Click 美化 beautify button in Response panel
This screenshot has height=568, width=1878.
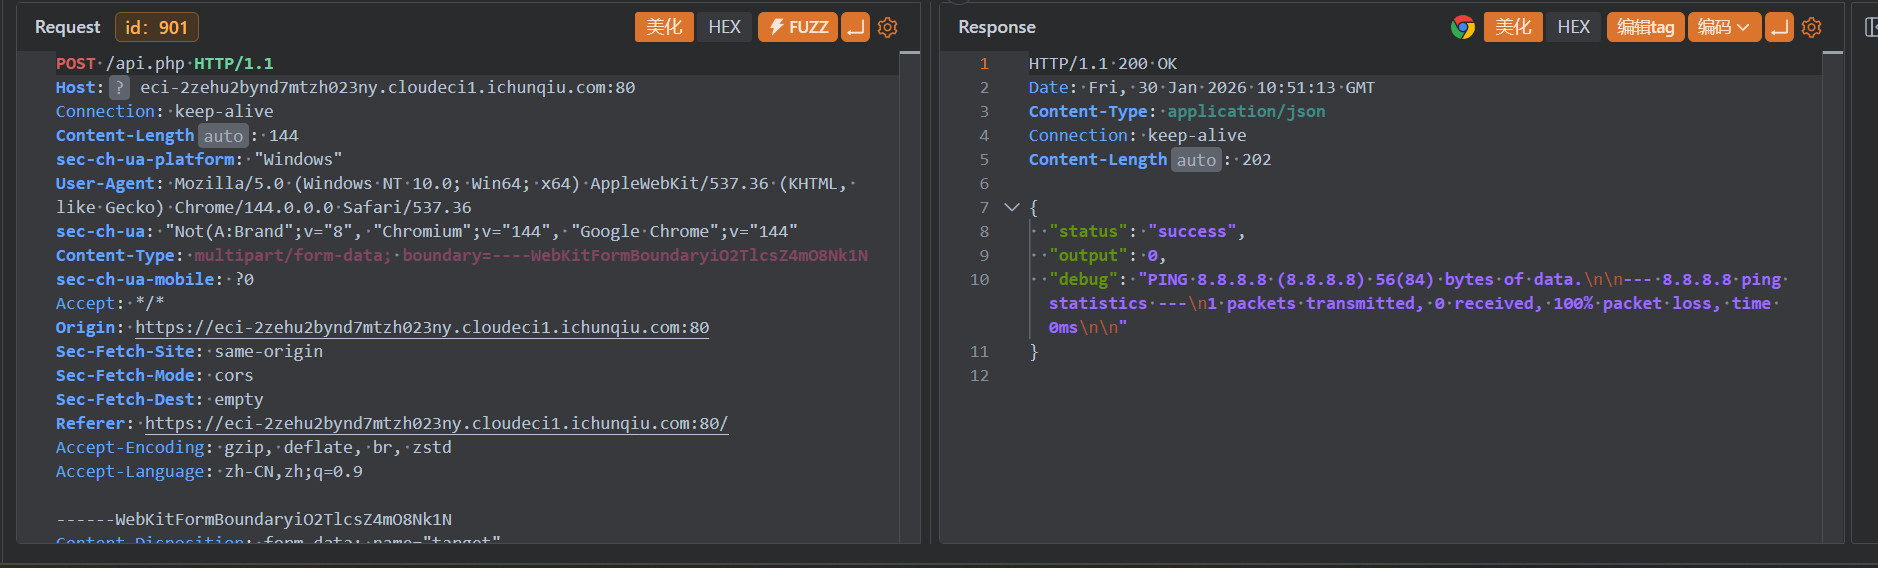point(1513,27)
